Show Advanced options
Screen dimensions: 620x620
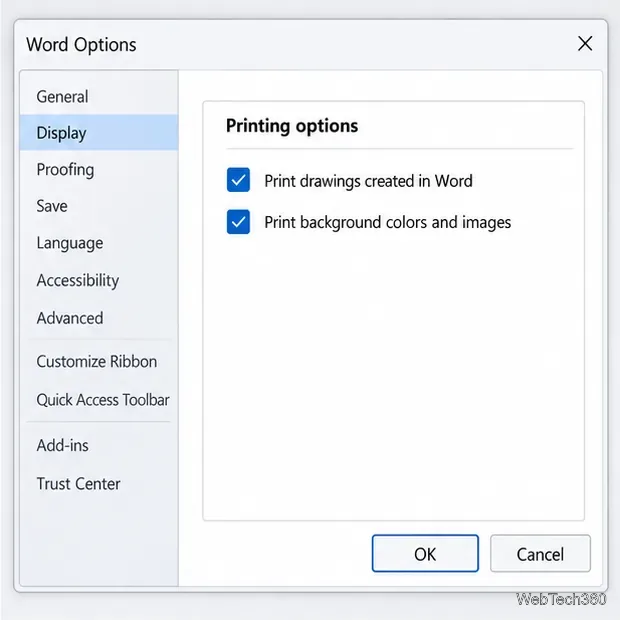(99, 318)
